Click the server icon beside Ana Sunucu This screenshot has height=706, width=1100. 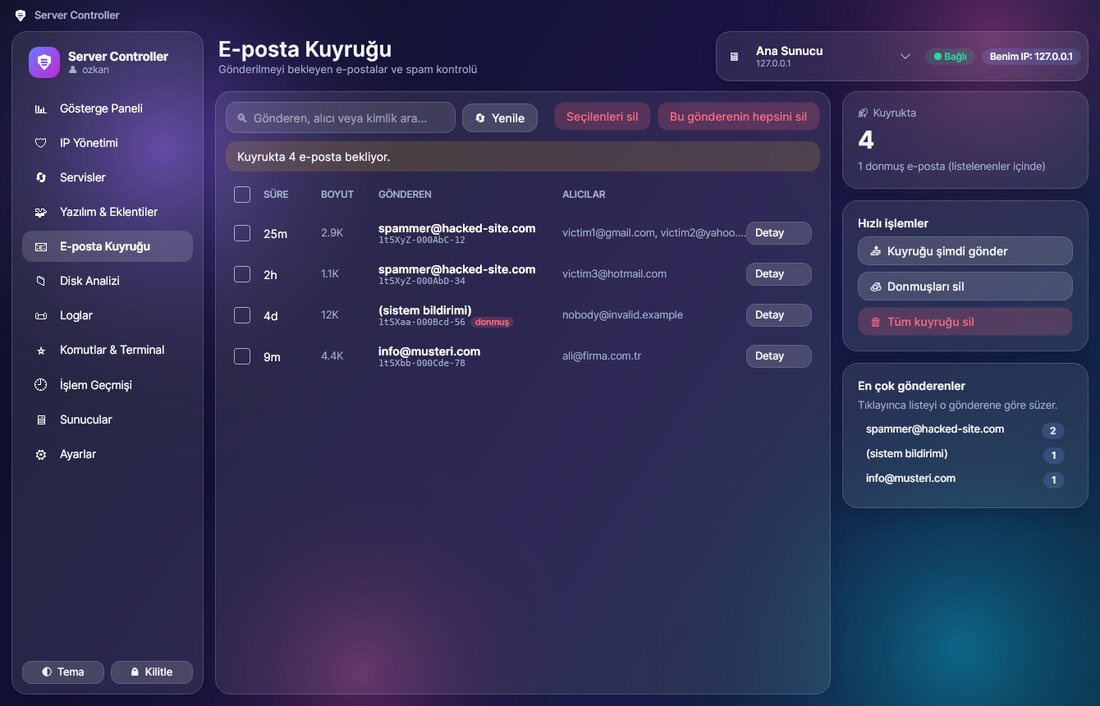[734, 57]
